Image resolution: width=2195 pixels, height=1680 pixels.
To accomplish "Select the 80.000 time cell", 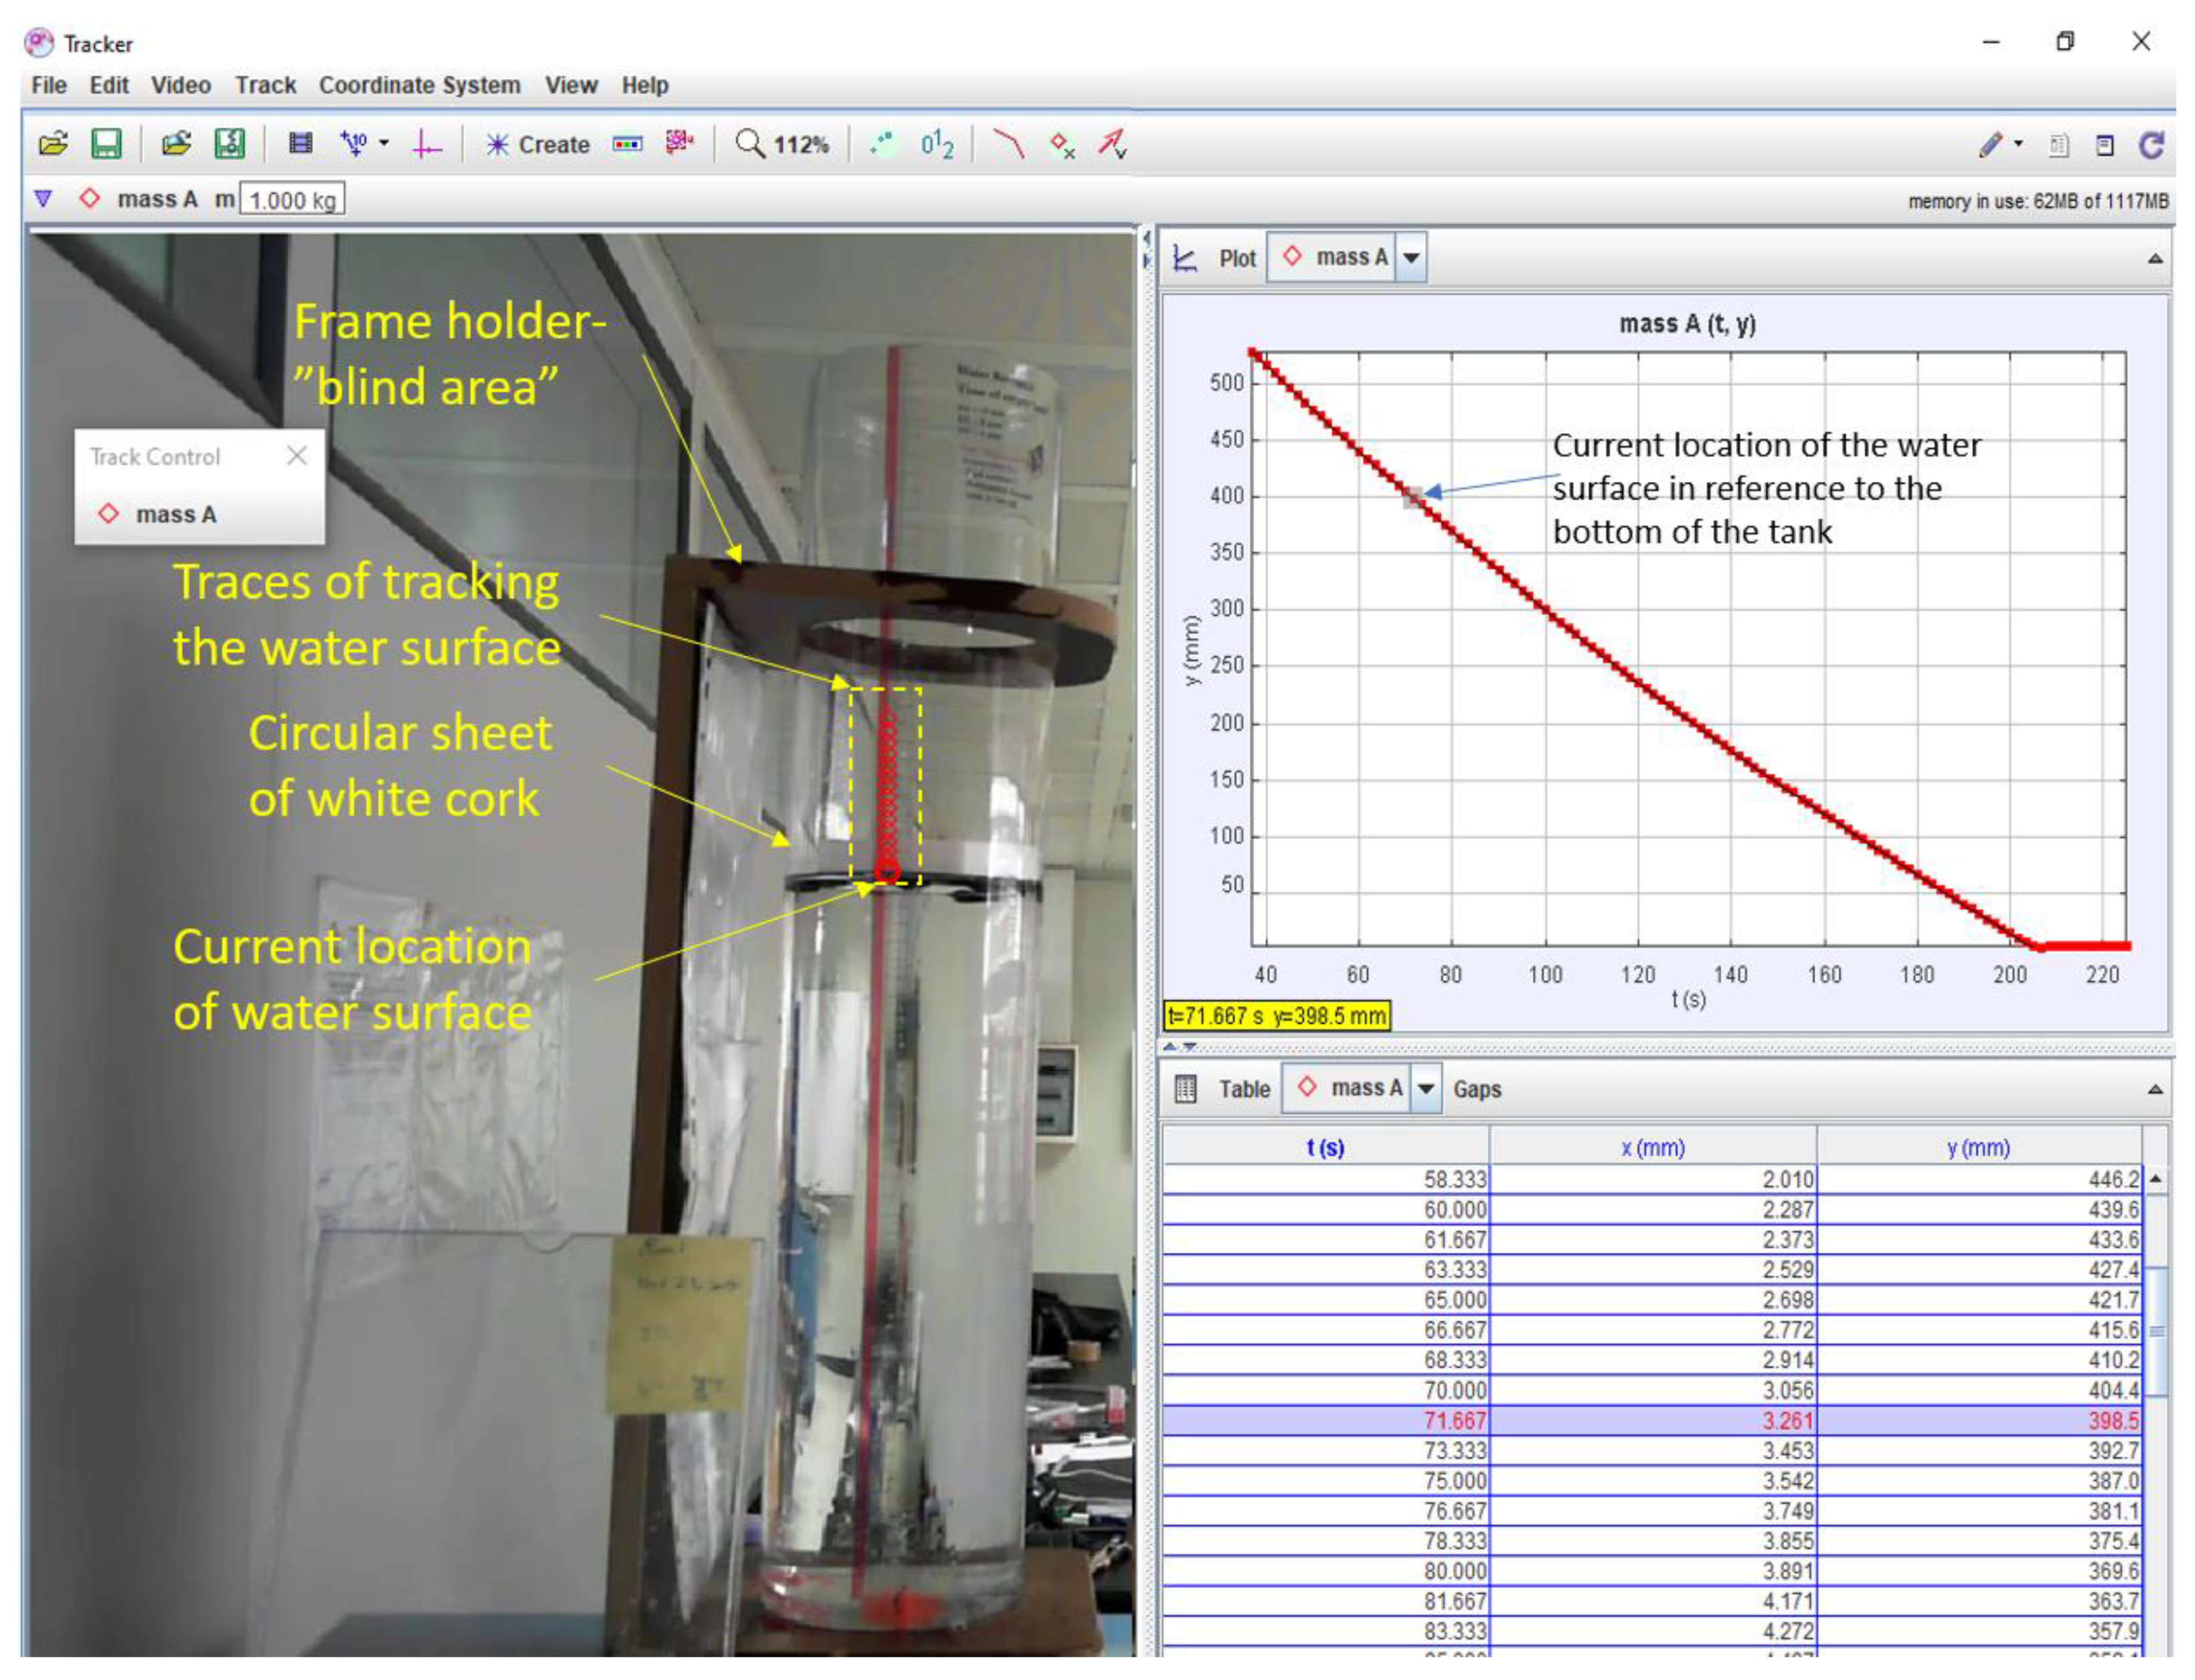I will click(x=1325, y=1571).
